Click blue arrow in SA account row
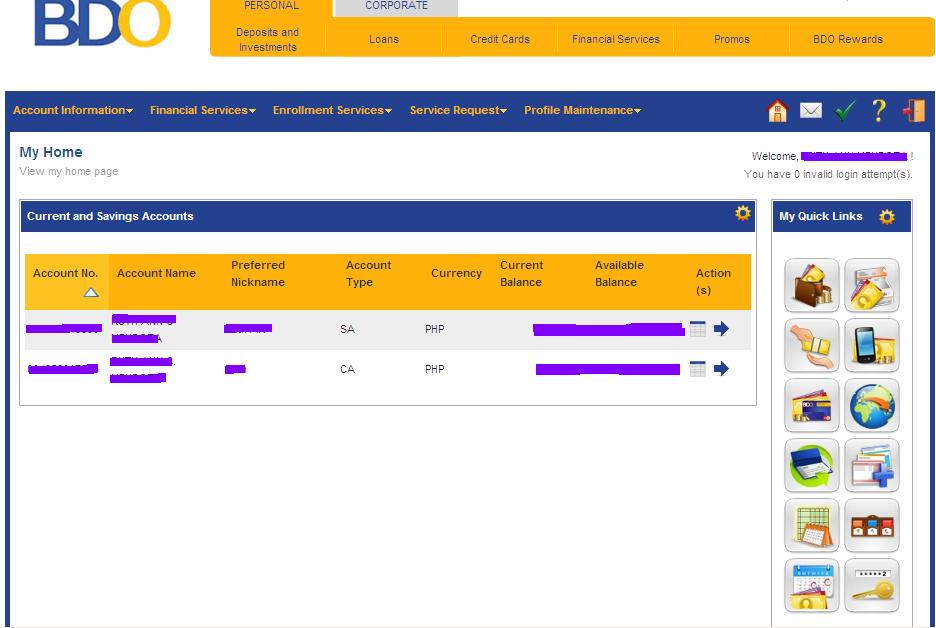The width and height of the screenshot is (936, 628). tap(721, 328)
